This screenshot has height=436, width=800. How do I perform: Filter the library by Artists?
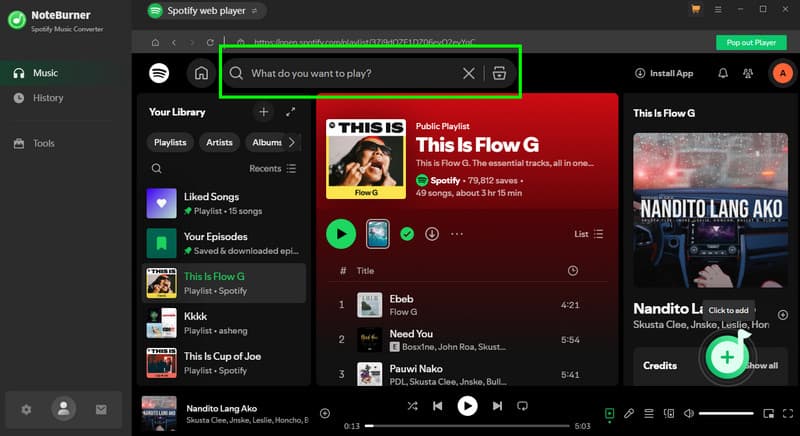pos(219,142)
